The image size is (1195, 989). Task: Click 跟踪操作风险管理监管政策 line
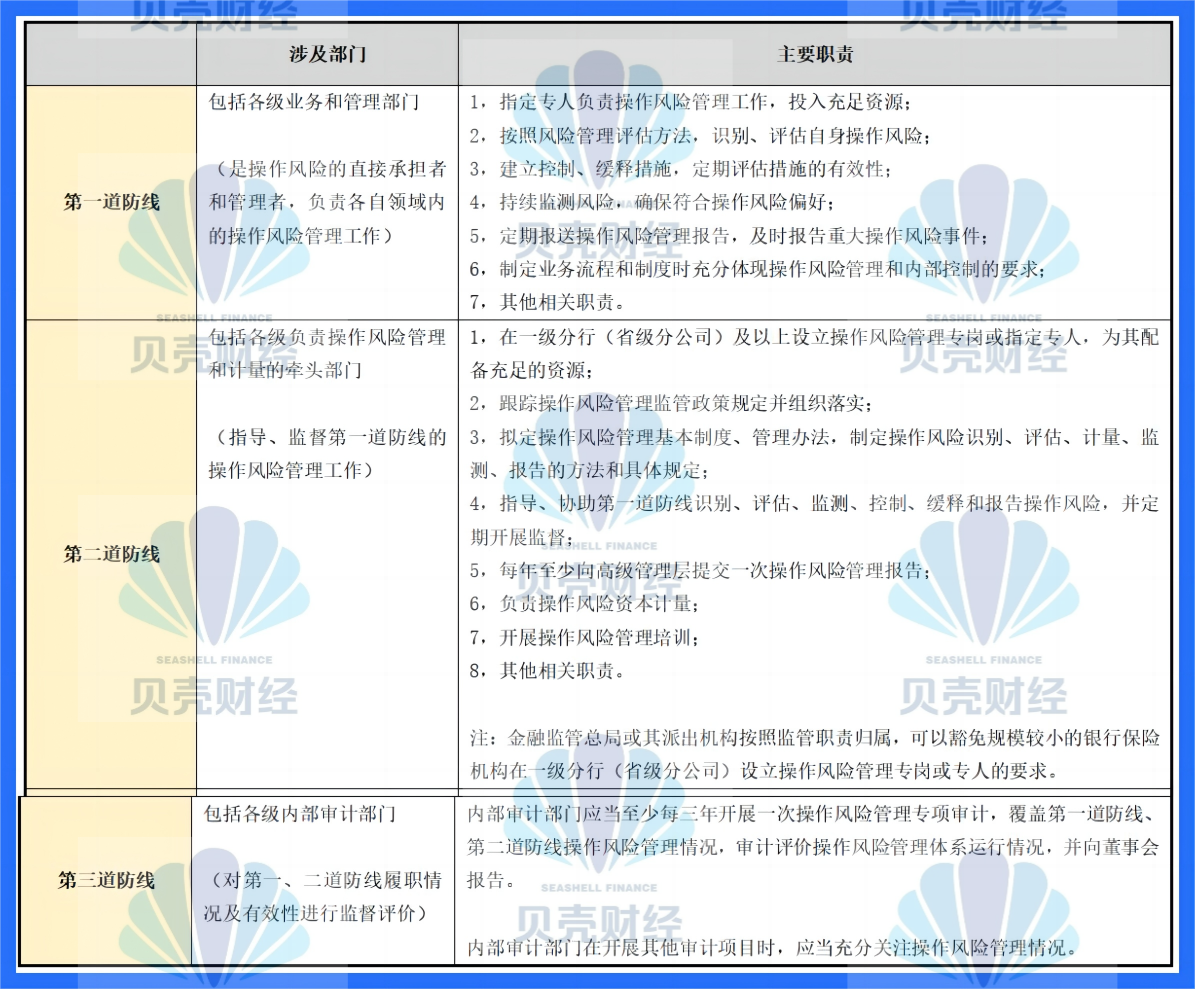(x=671, y=403)
